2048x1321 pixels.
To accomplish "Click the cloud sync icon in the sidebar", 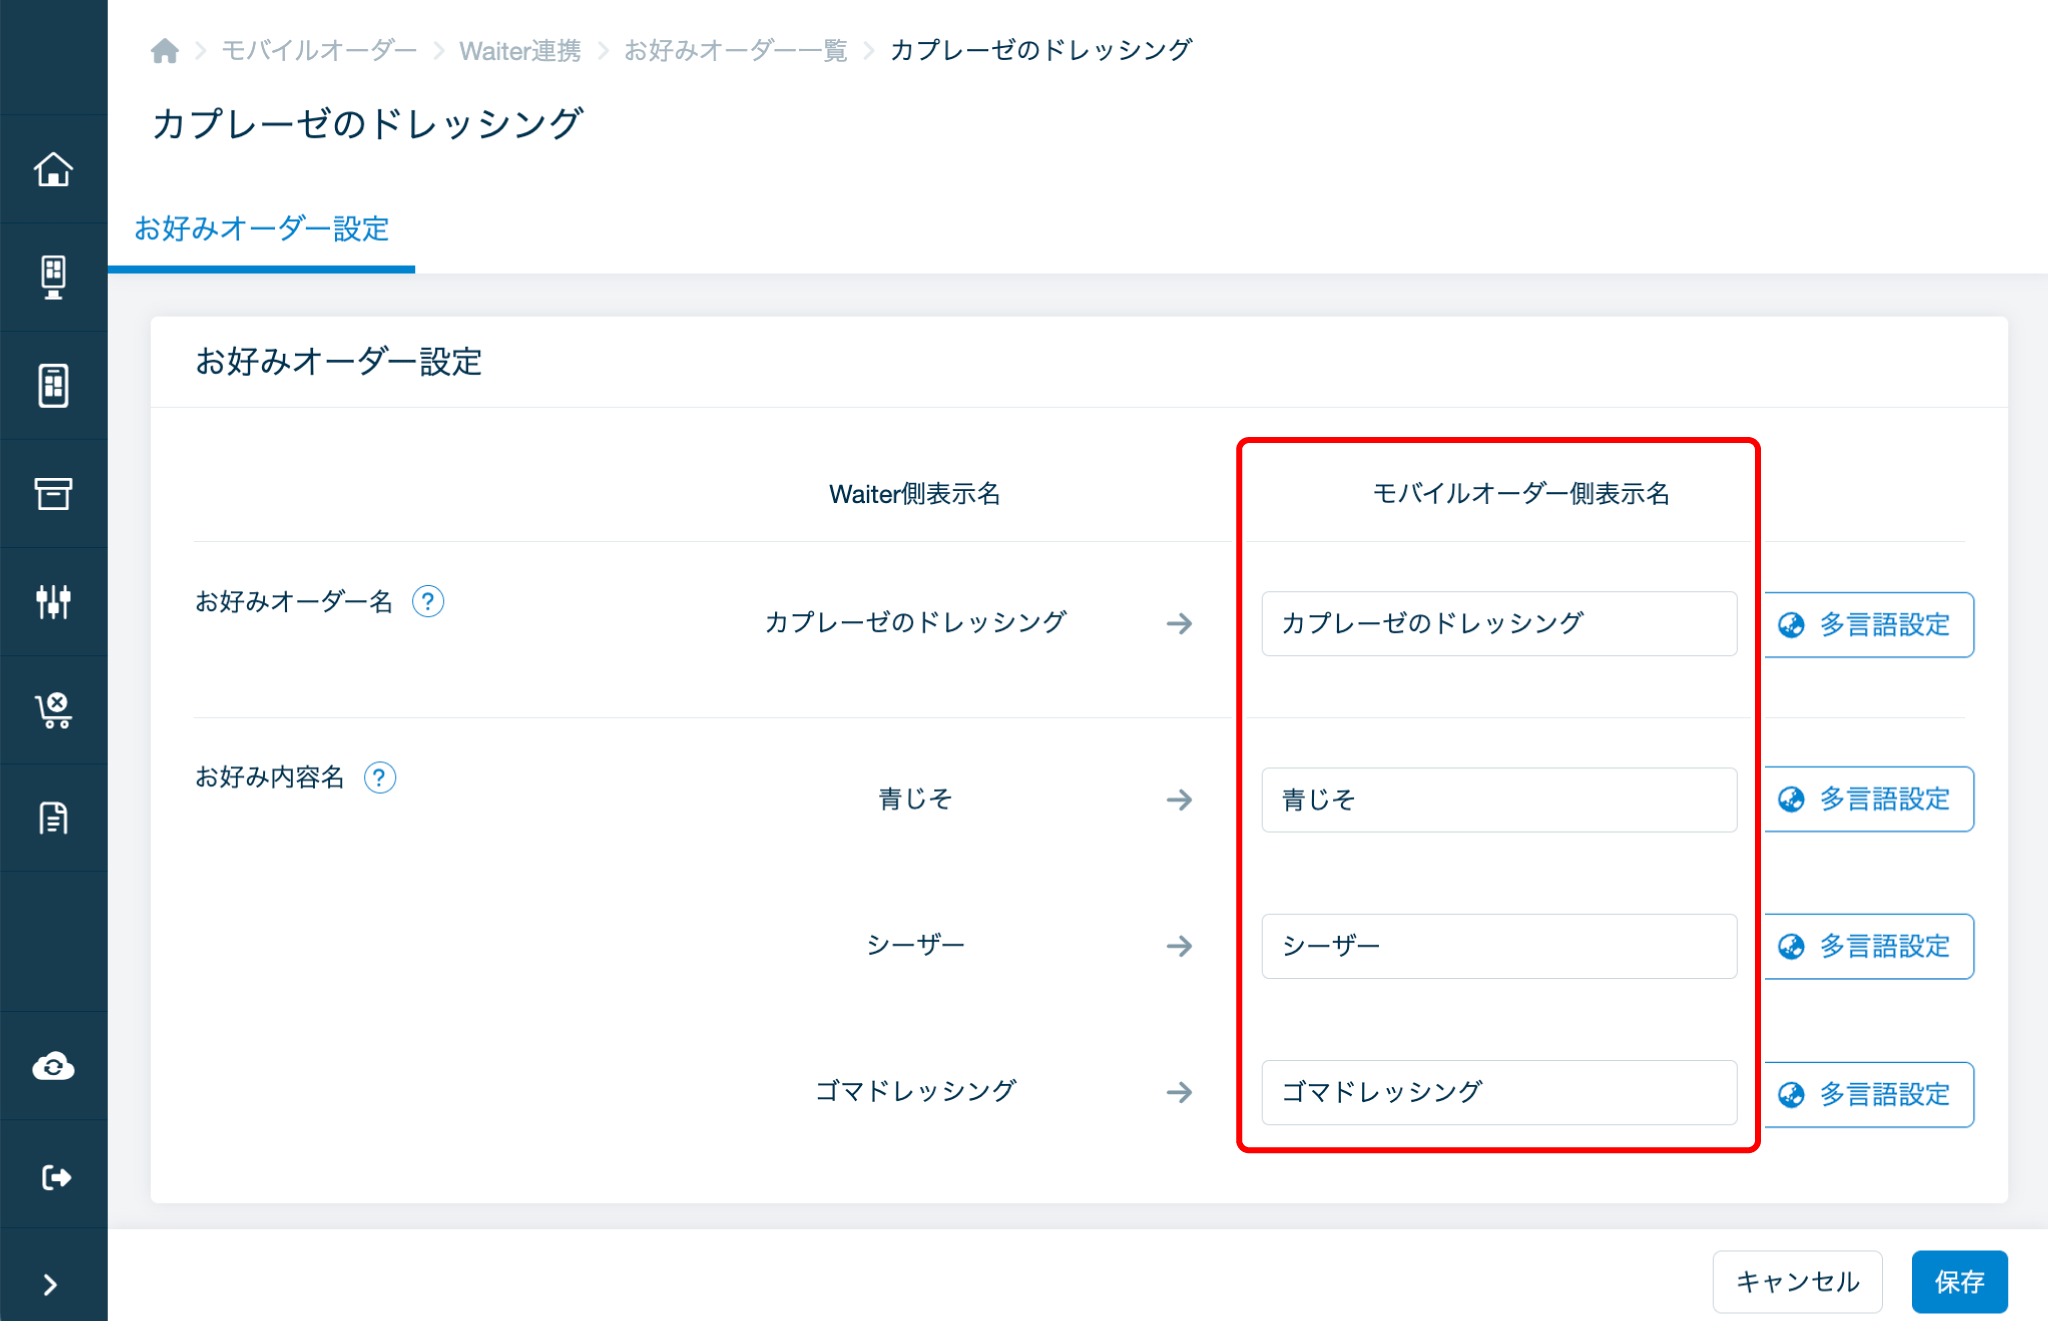I will tap(53, 1066).
